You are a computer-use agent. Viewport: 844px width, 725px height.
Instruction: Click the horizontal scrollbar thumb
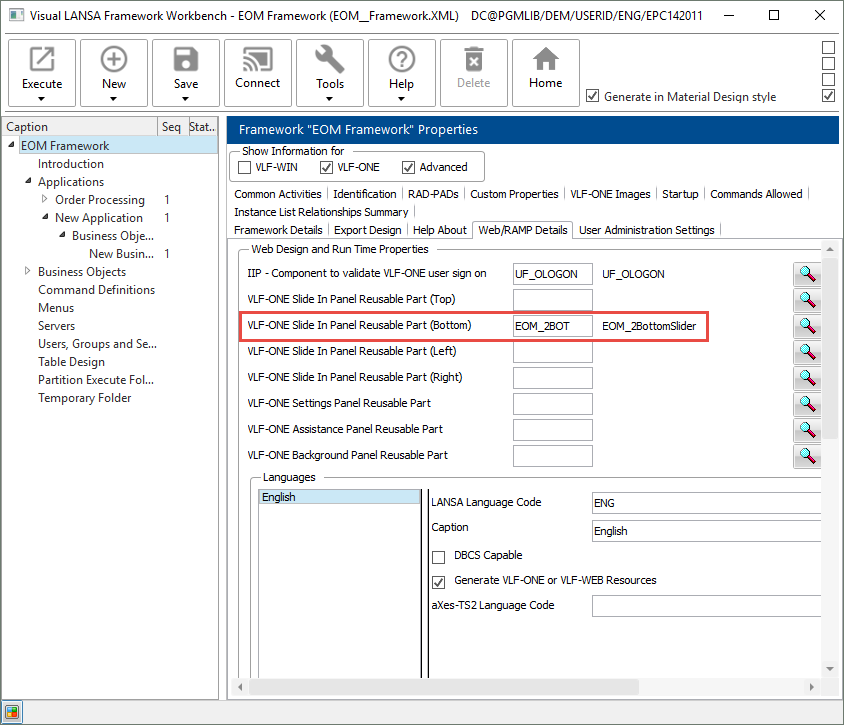coord(444,687)
